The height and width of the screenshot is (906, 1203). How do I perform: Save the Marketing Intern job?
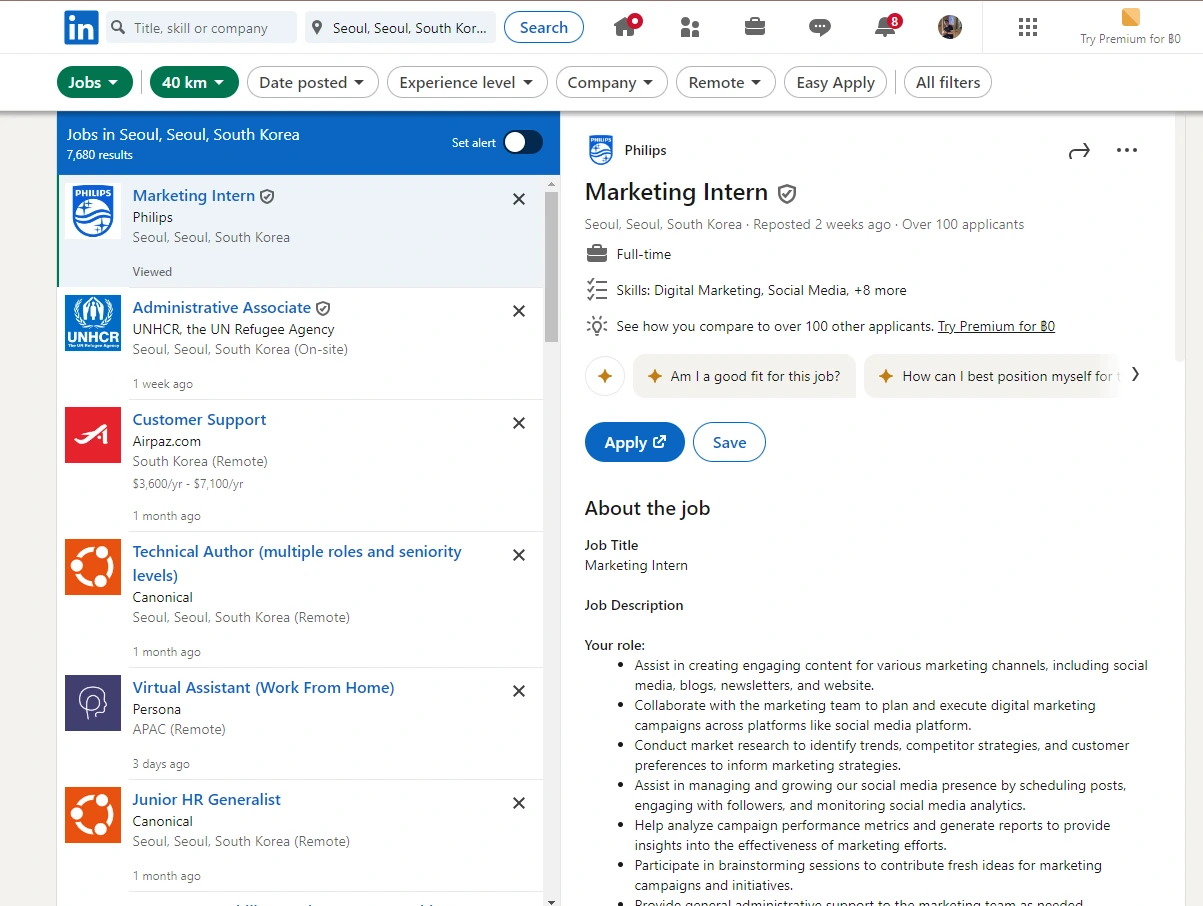click(729, 442)
